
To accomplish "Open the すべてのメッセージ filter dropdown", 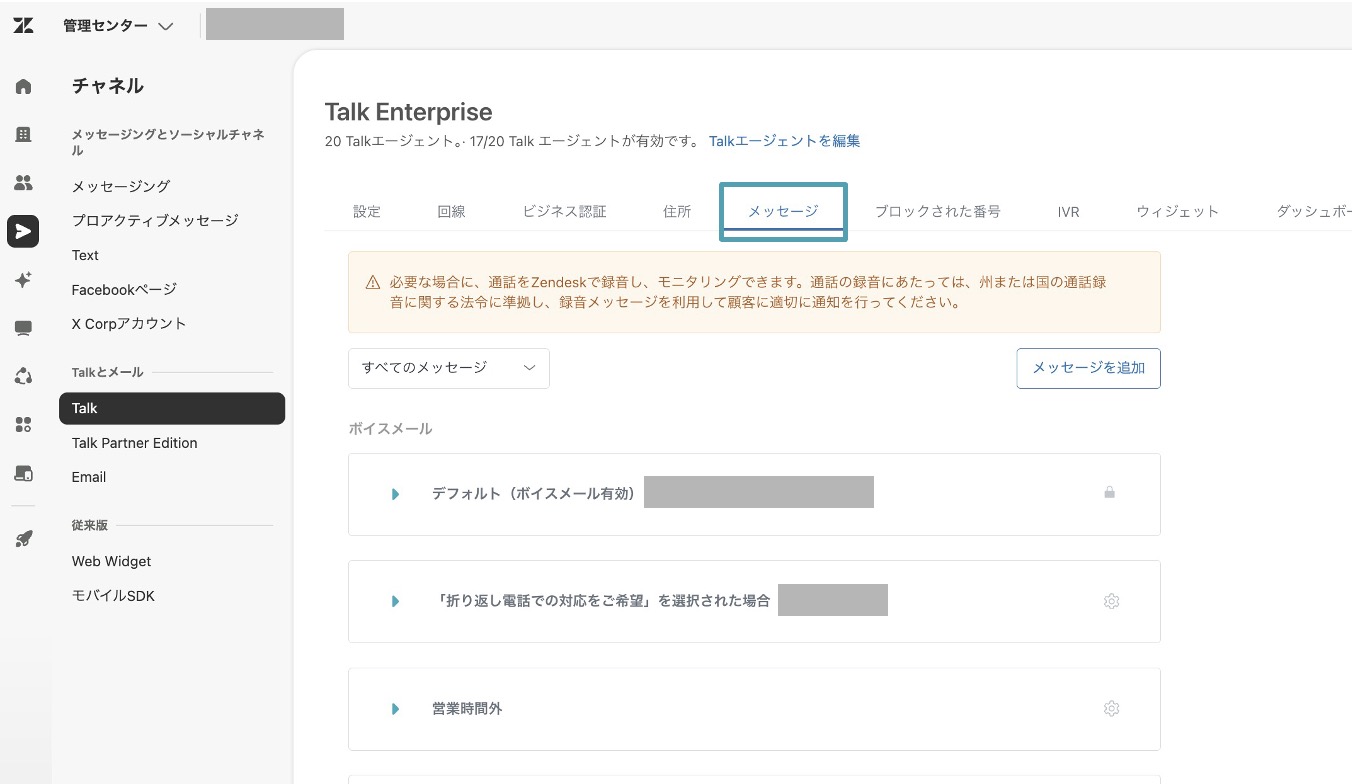I will [x=449, y=368].
